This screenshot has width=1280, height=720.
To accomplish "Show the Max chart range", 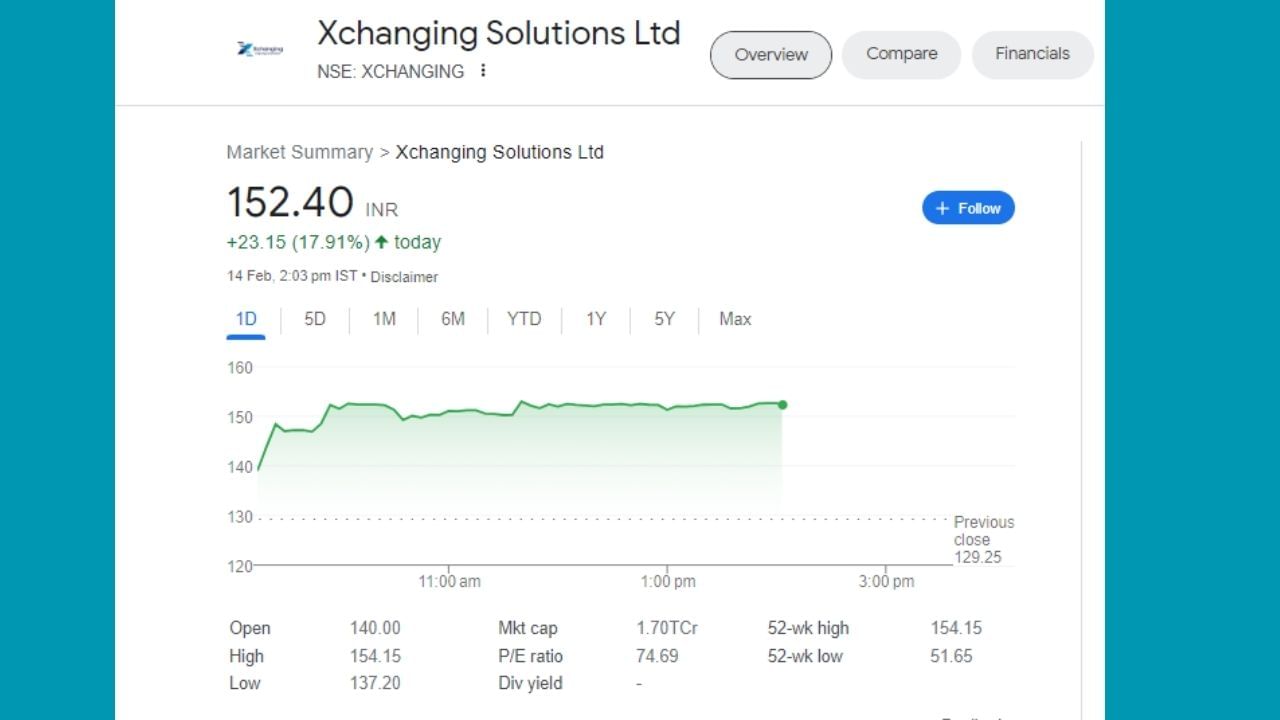I will coord(735,319).
